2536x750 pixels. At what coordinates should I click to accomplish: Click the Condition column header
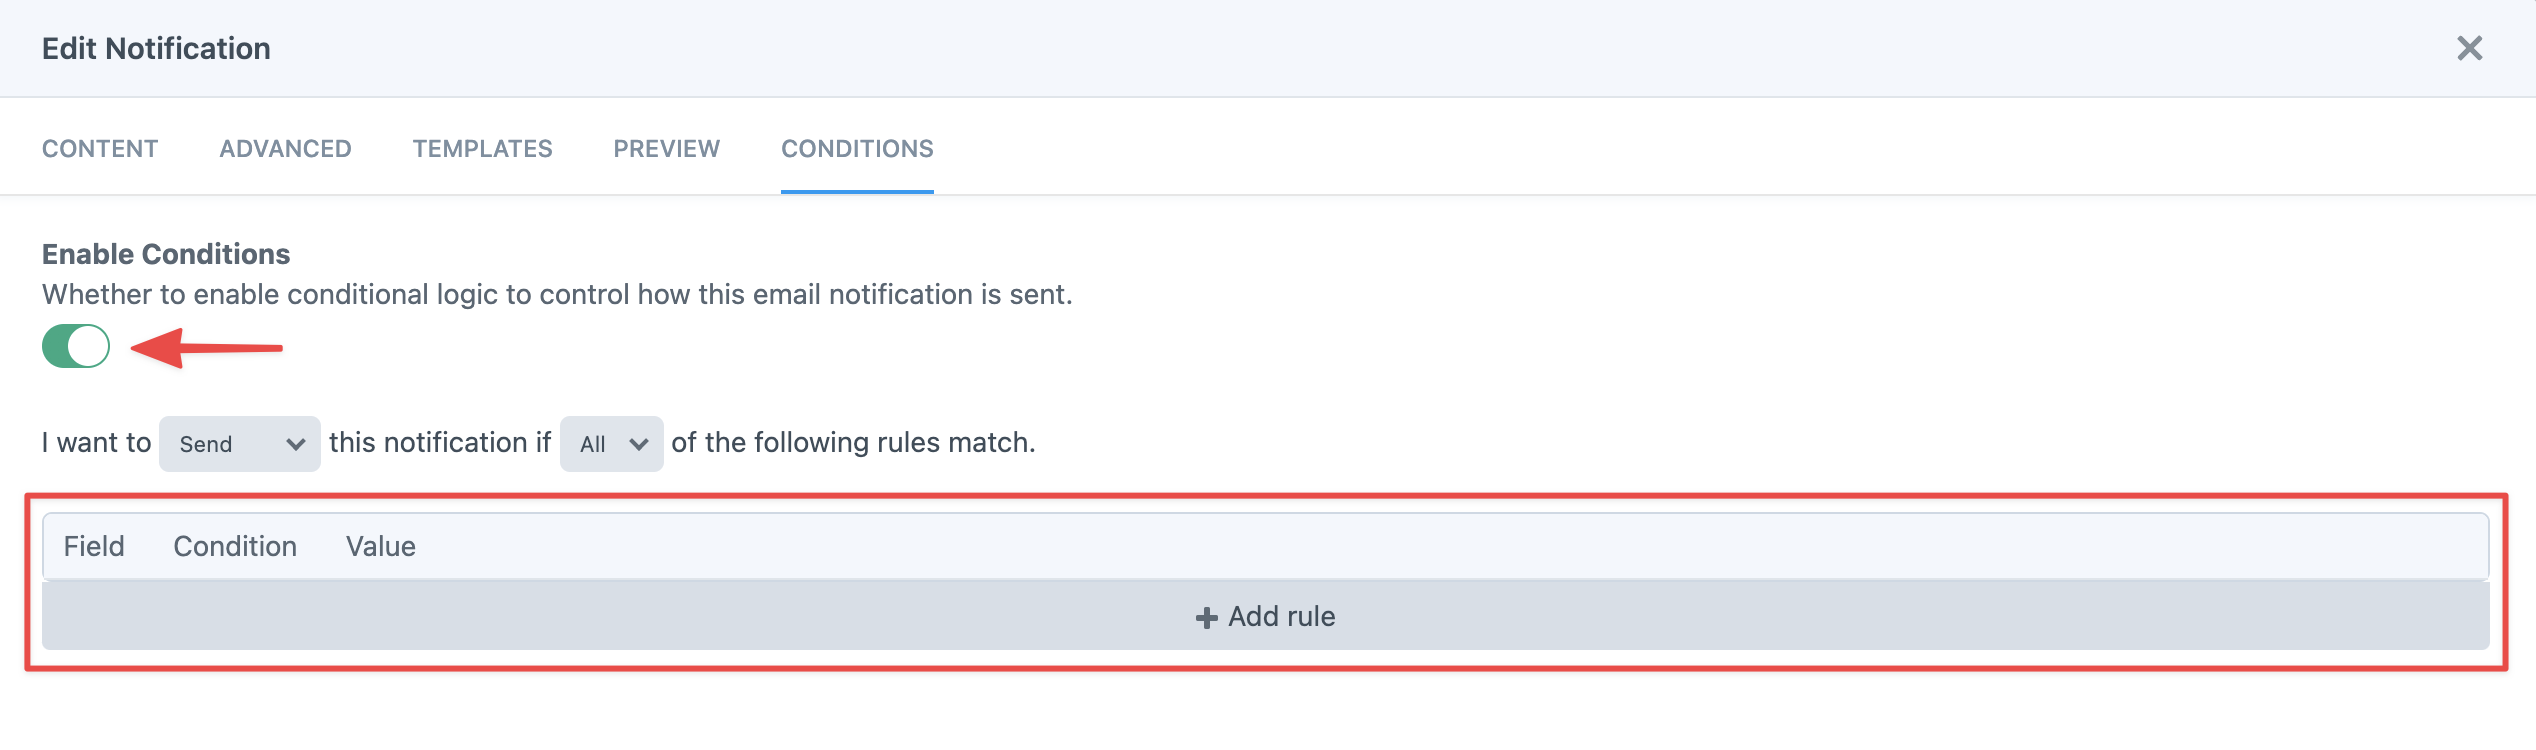tap(235, 546)
